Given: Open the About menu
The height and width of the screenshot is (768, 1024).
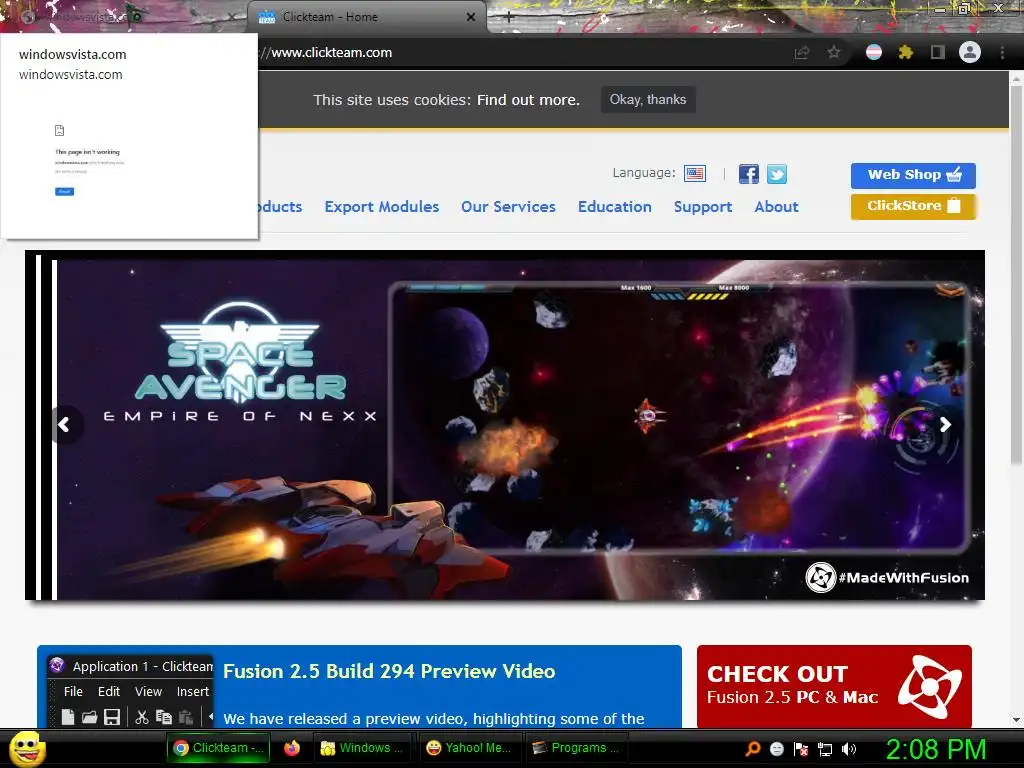Looking at the screenshot, I should pyautogui.click(x=776, y=206).
